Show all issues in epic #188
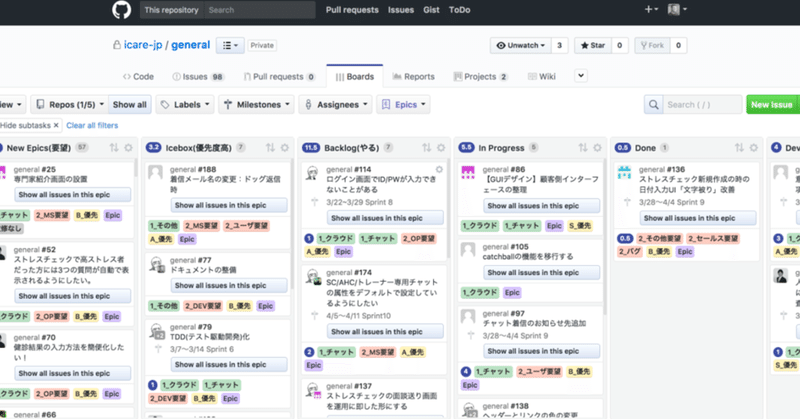The image size is (800, 419). pos(229,205)
